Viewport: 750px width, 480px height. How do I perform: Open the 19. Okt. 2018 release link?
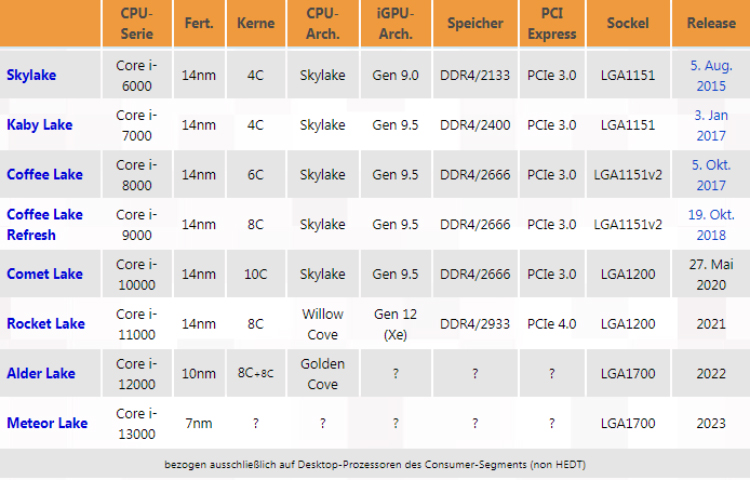[x=711, y=224]
